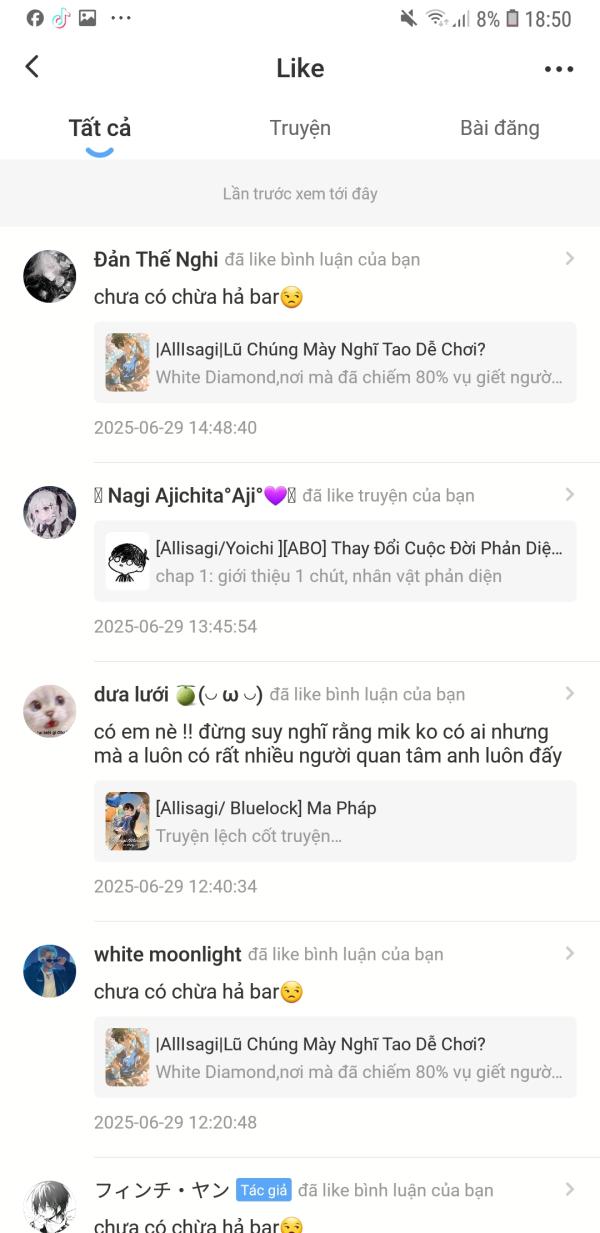Viewport: 600px width, 1233px height.
Task: Expand the dưa lưới notification chevron
Action: click(570, 693)
